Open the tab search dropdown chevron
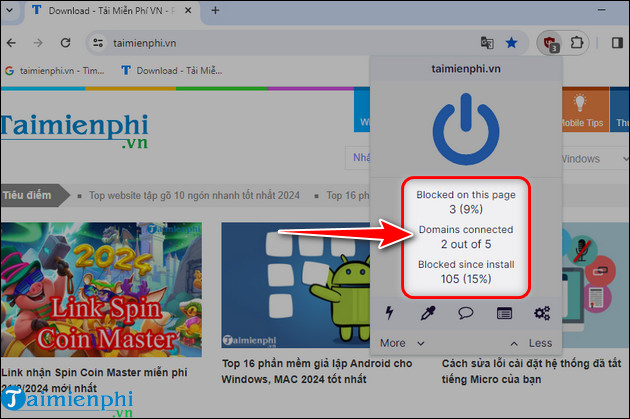Screen dimensions: 630x419 point(10,10)
